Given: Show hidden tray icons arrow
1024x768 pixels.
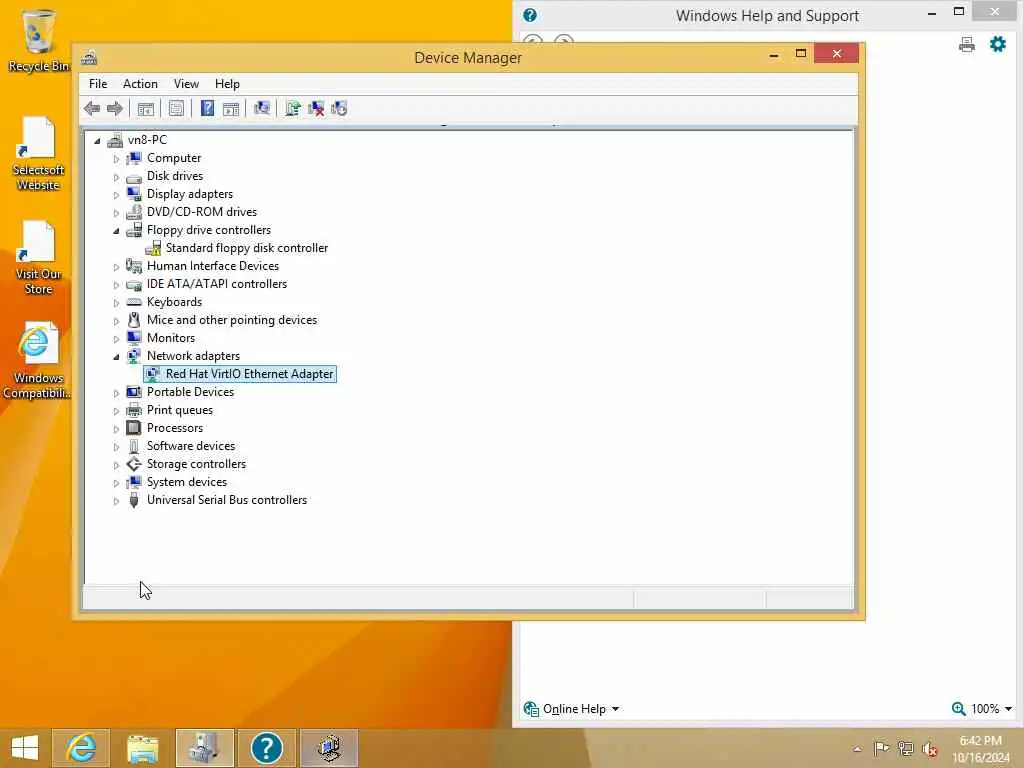Looking at the screenshot, I should pos(857,749).
